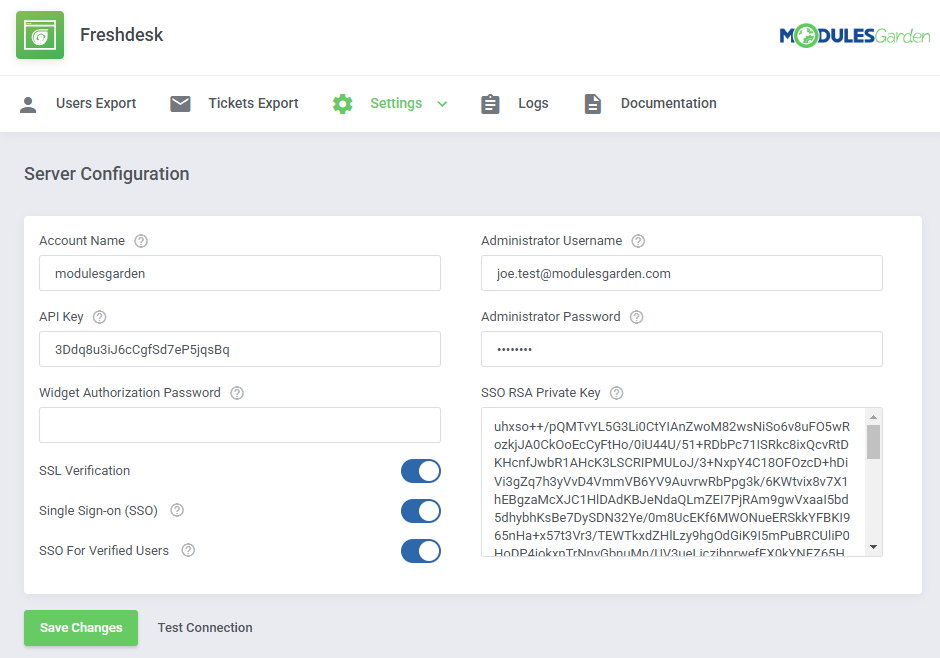Click the API Key input field
Screen dimensions: 940x658
point(240,349)
